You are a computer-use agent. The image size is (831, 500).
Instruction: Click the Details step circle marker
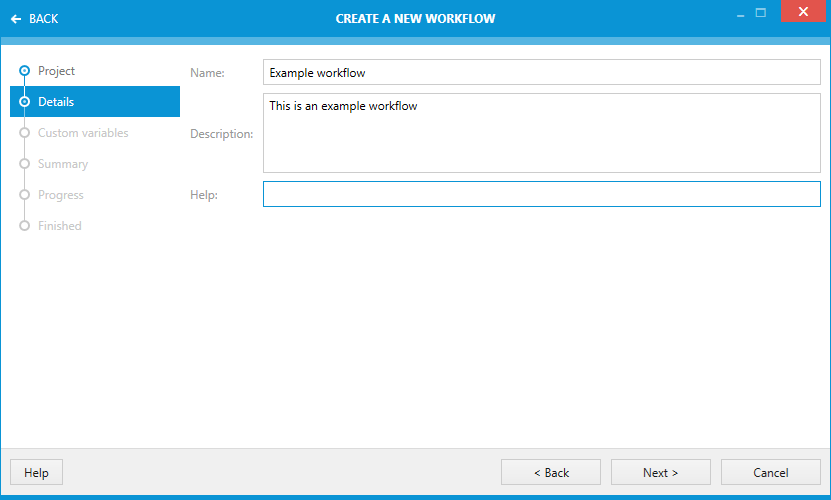click(24, 101)
